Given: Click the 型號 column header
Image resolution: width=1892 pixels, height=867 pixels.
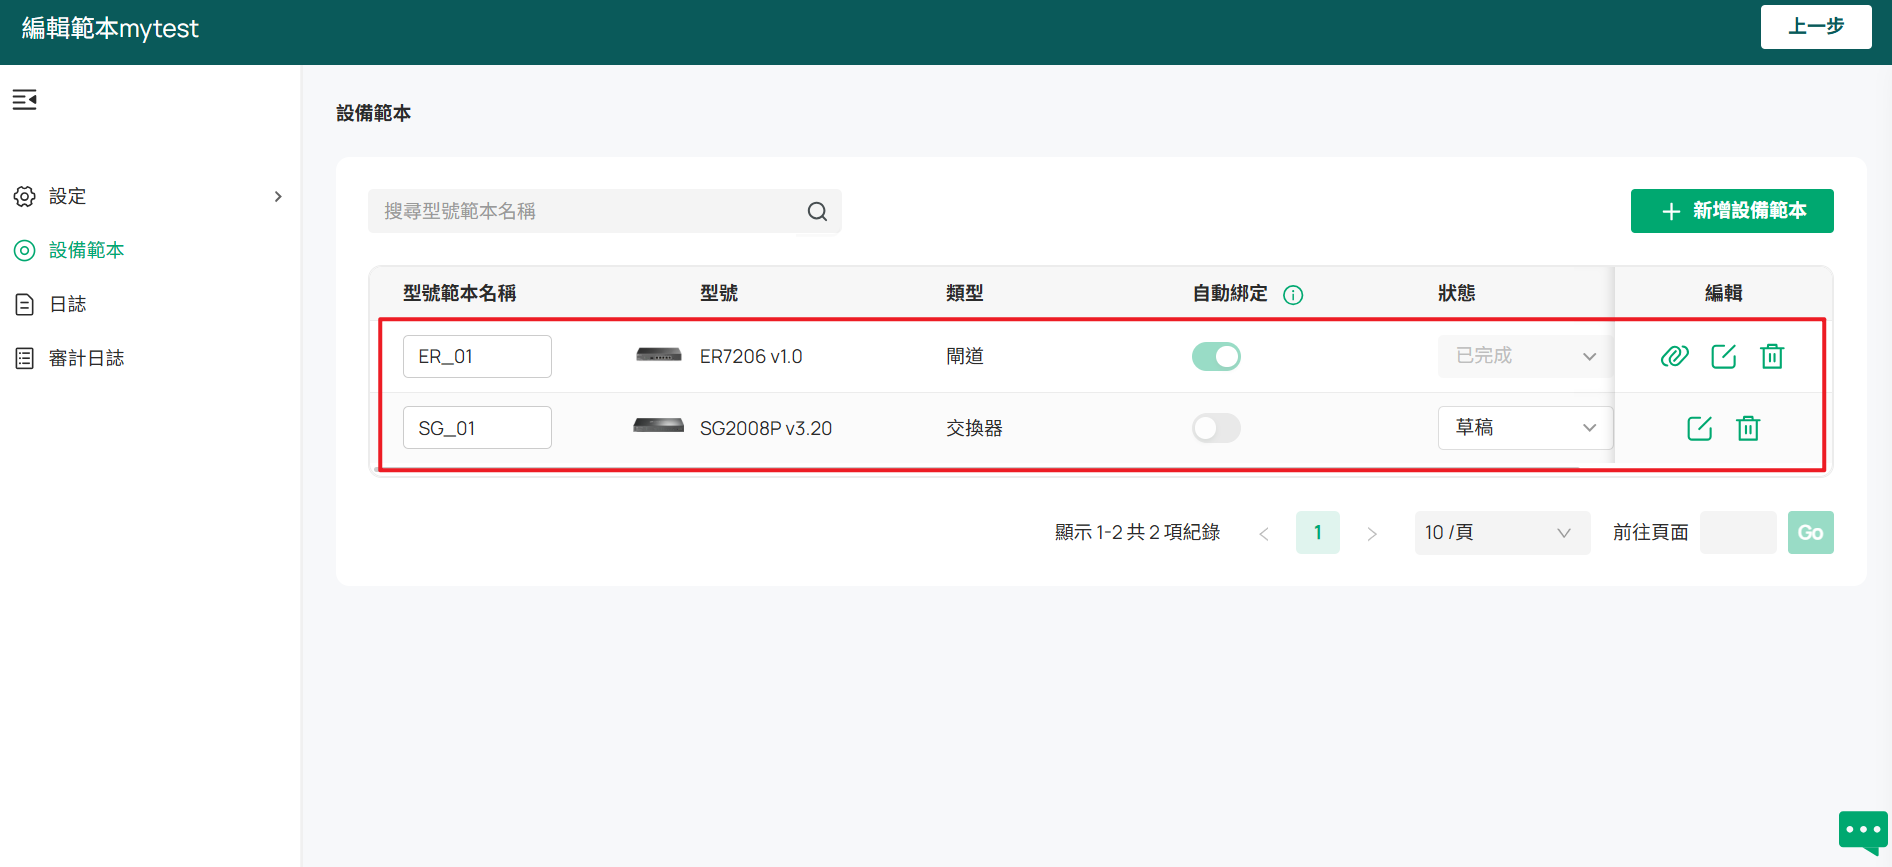Looking at the screenshot, I should (x=719, y=293).
